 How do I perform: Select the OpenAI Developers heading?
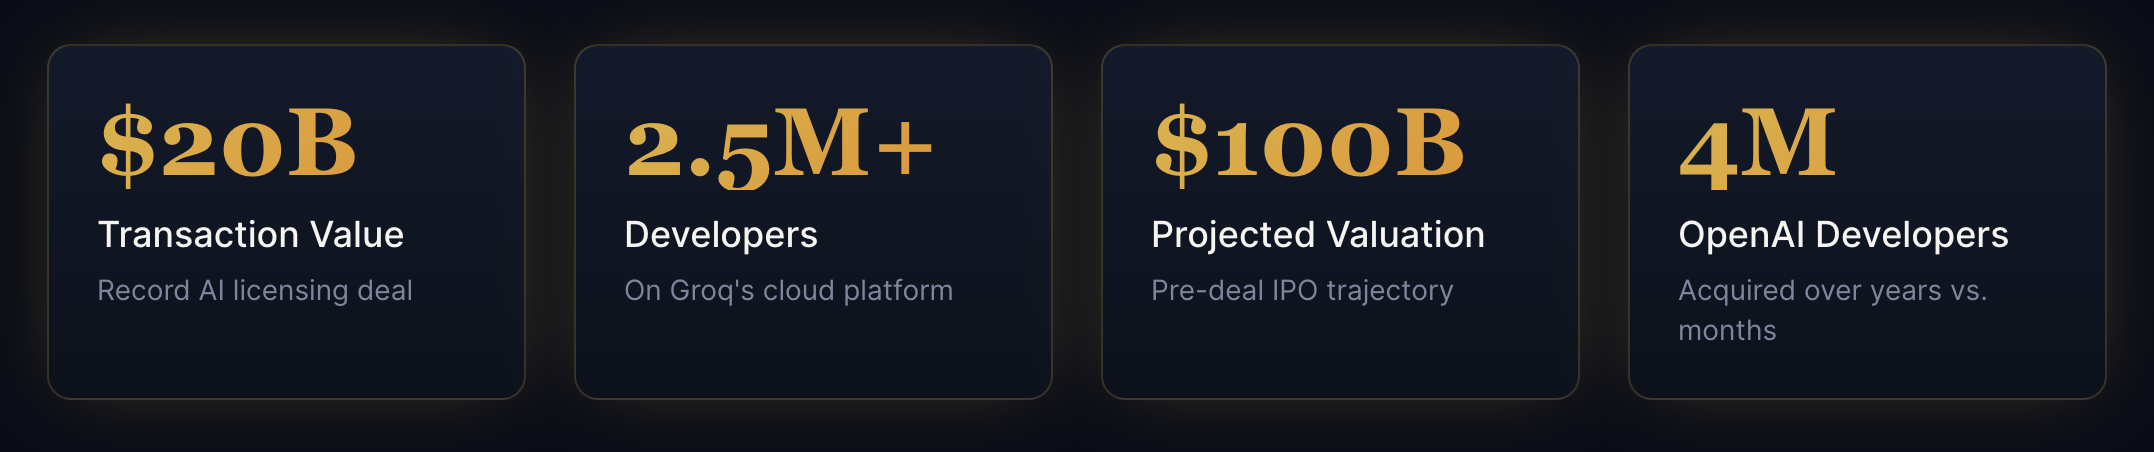tap(1843, 235)
